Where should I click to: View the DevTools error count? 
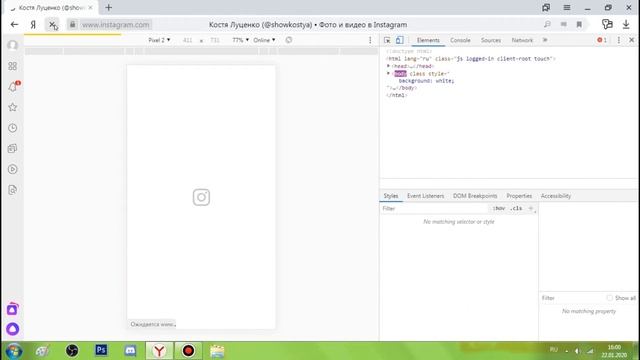click(x=602, y=40)
